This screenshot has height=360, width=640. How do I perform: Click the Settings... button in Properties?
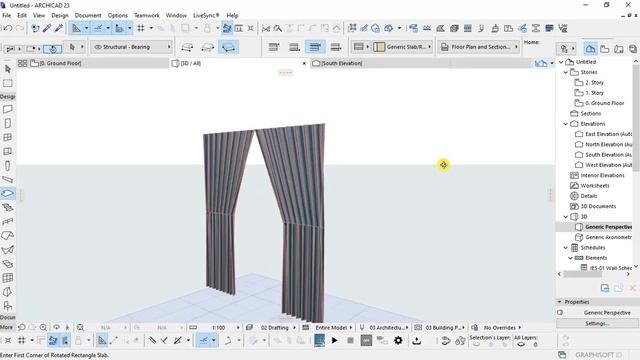tap(597, 323)
